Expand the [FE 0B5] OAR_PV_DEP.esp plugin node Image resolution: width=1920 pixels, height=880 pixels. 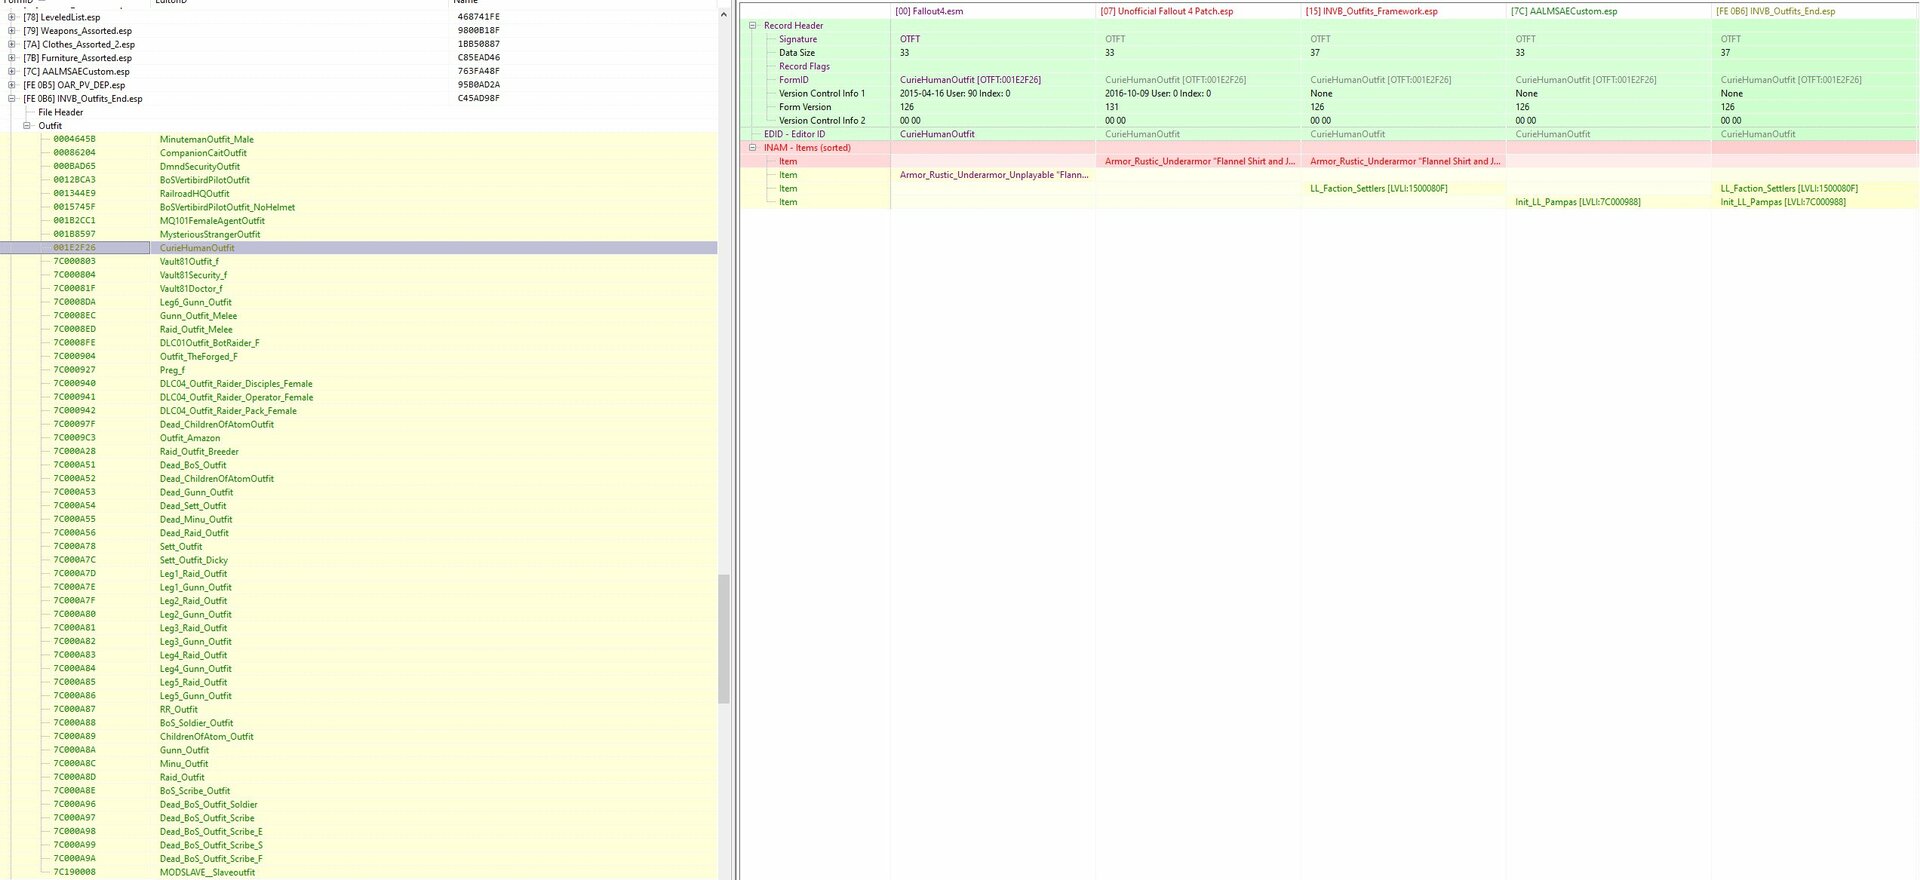[x=12, y=85]
